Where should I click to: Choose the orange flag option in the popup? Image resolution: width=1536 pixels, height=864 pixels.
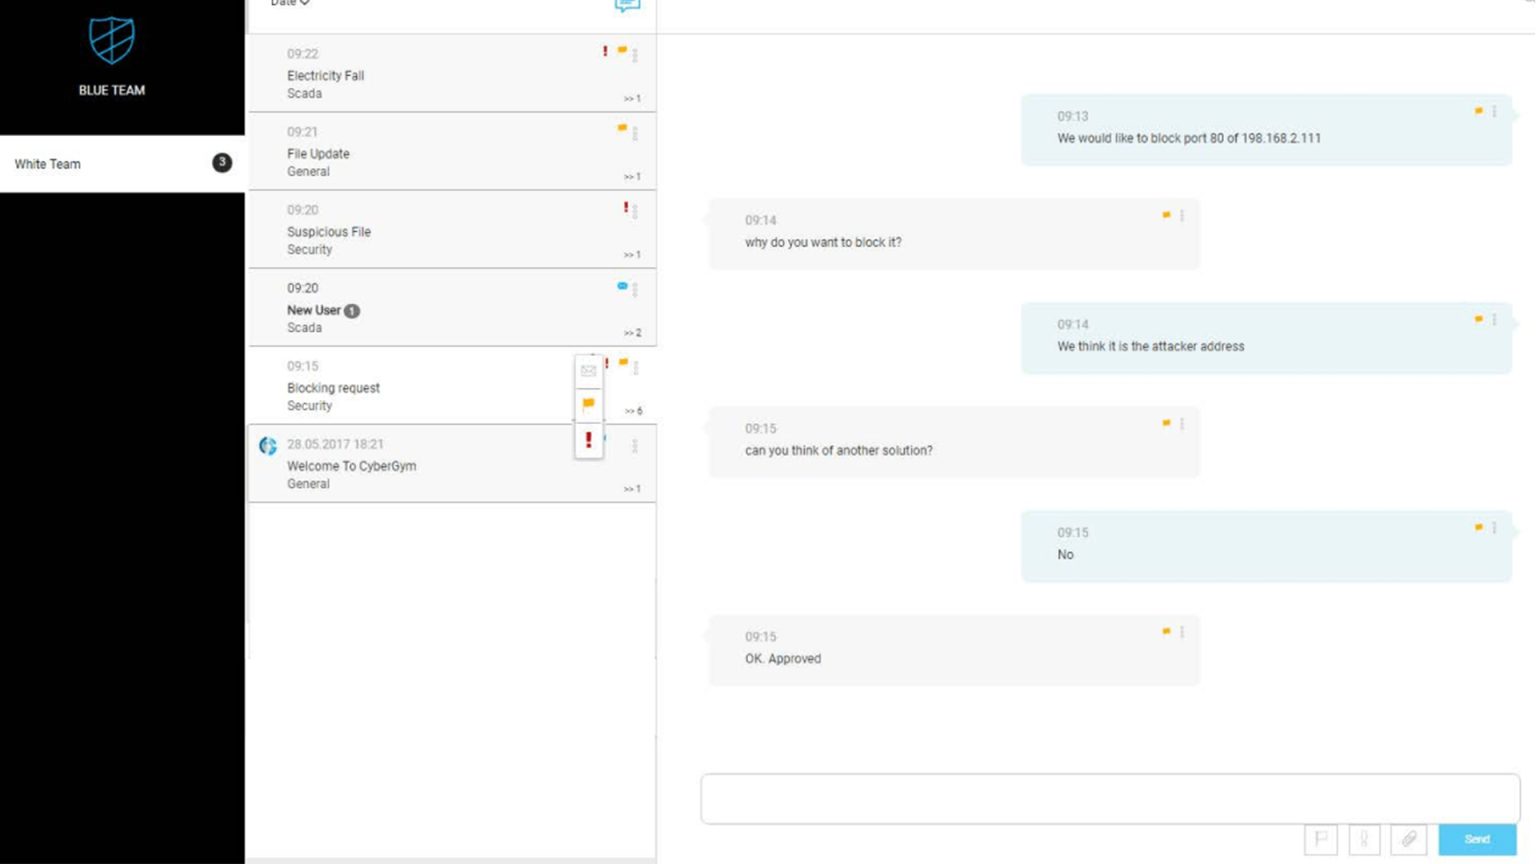(588, 404)
